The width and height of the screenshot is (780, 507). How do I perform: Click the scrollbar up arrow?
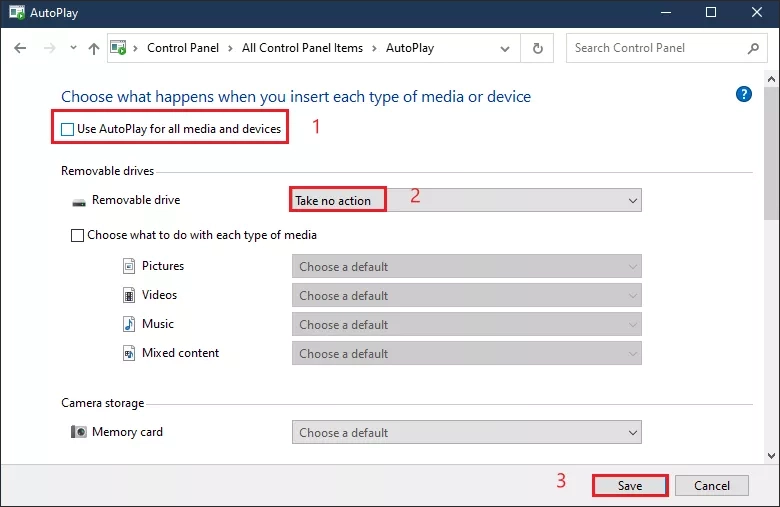click(x=771, y=79)
